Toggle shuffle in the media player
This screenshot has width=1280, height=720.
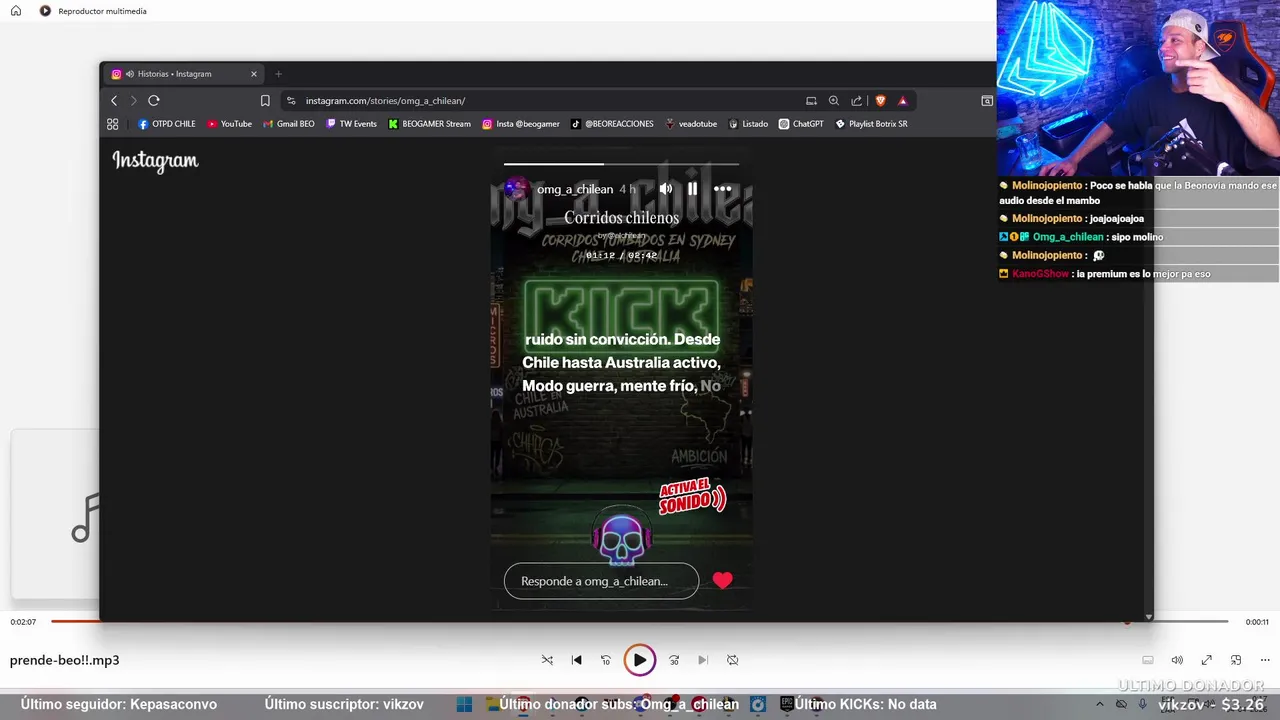pos(547,660)
